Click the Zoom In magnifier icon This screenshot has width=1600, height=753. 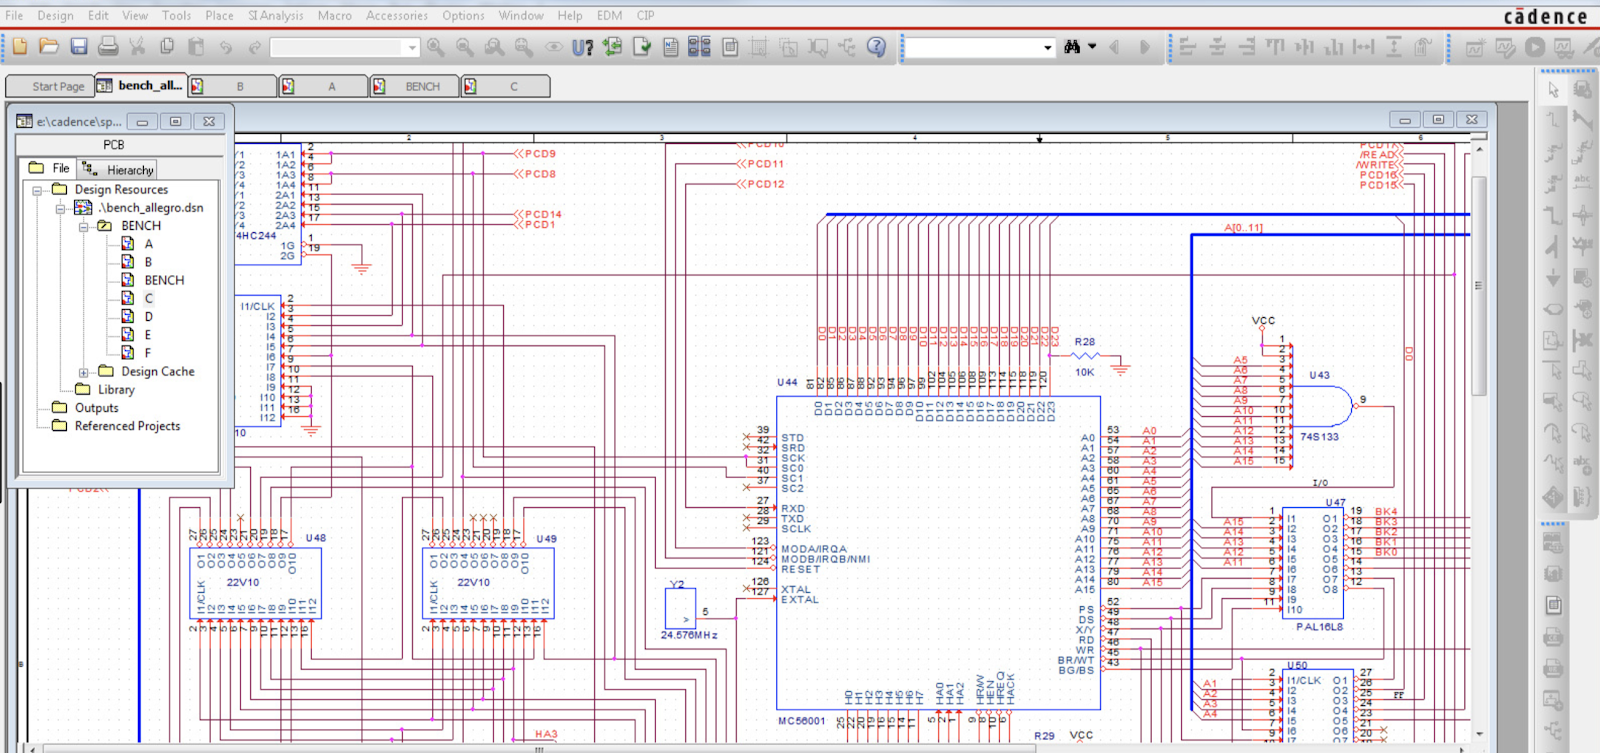[435, 47]
